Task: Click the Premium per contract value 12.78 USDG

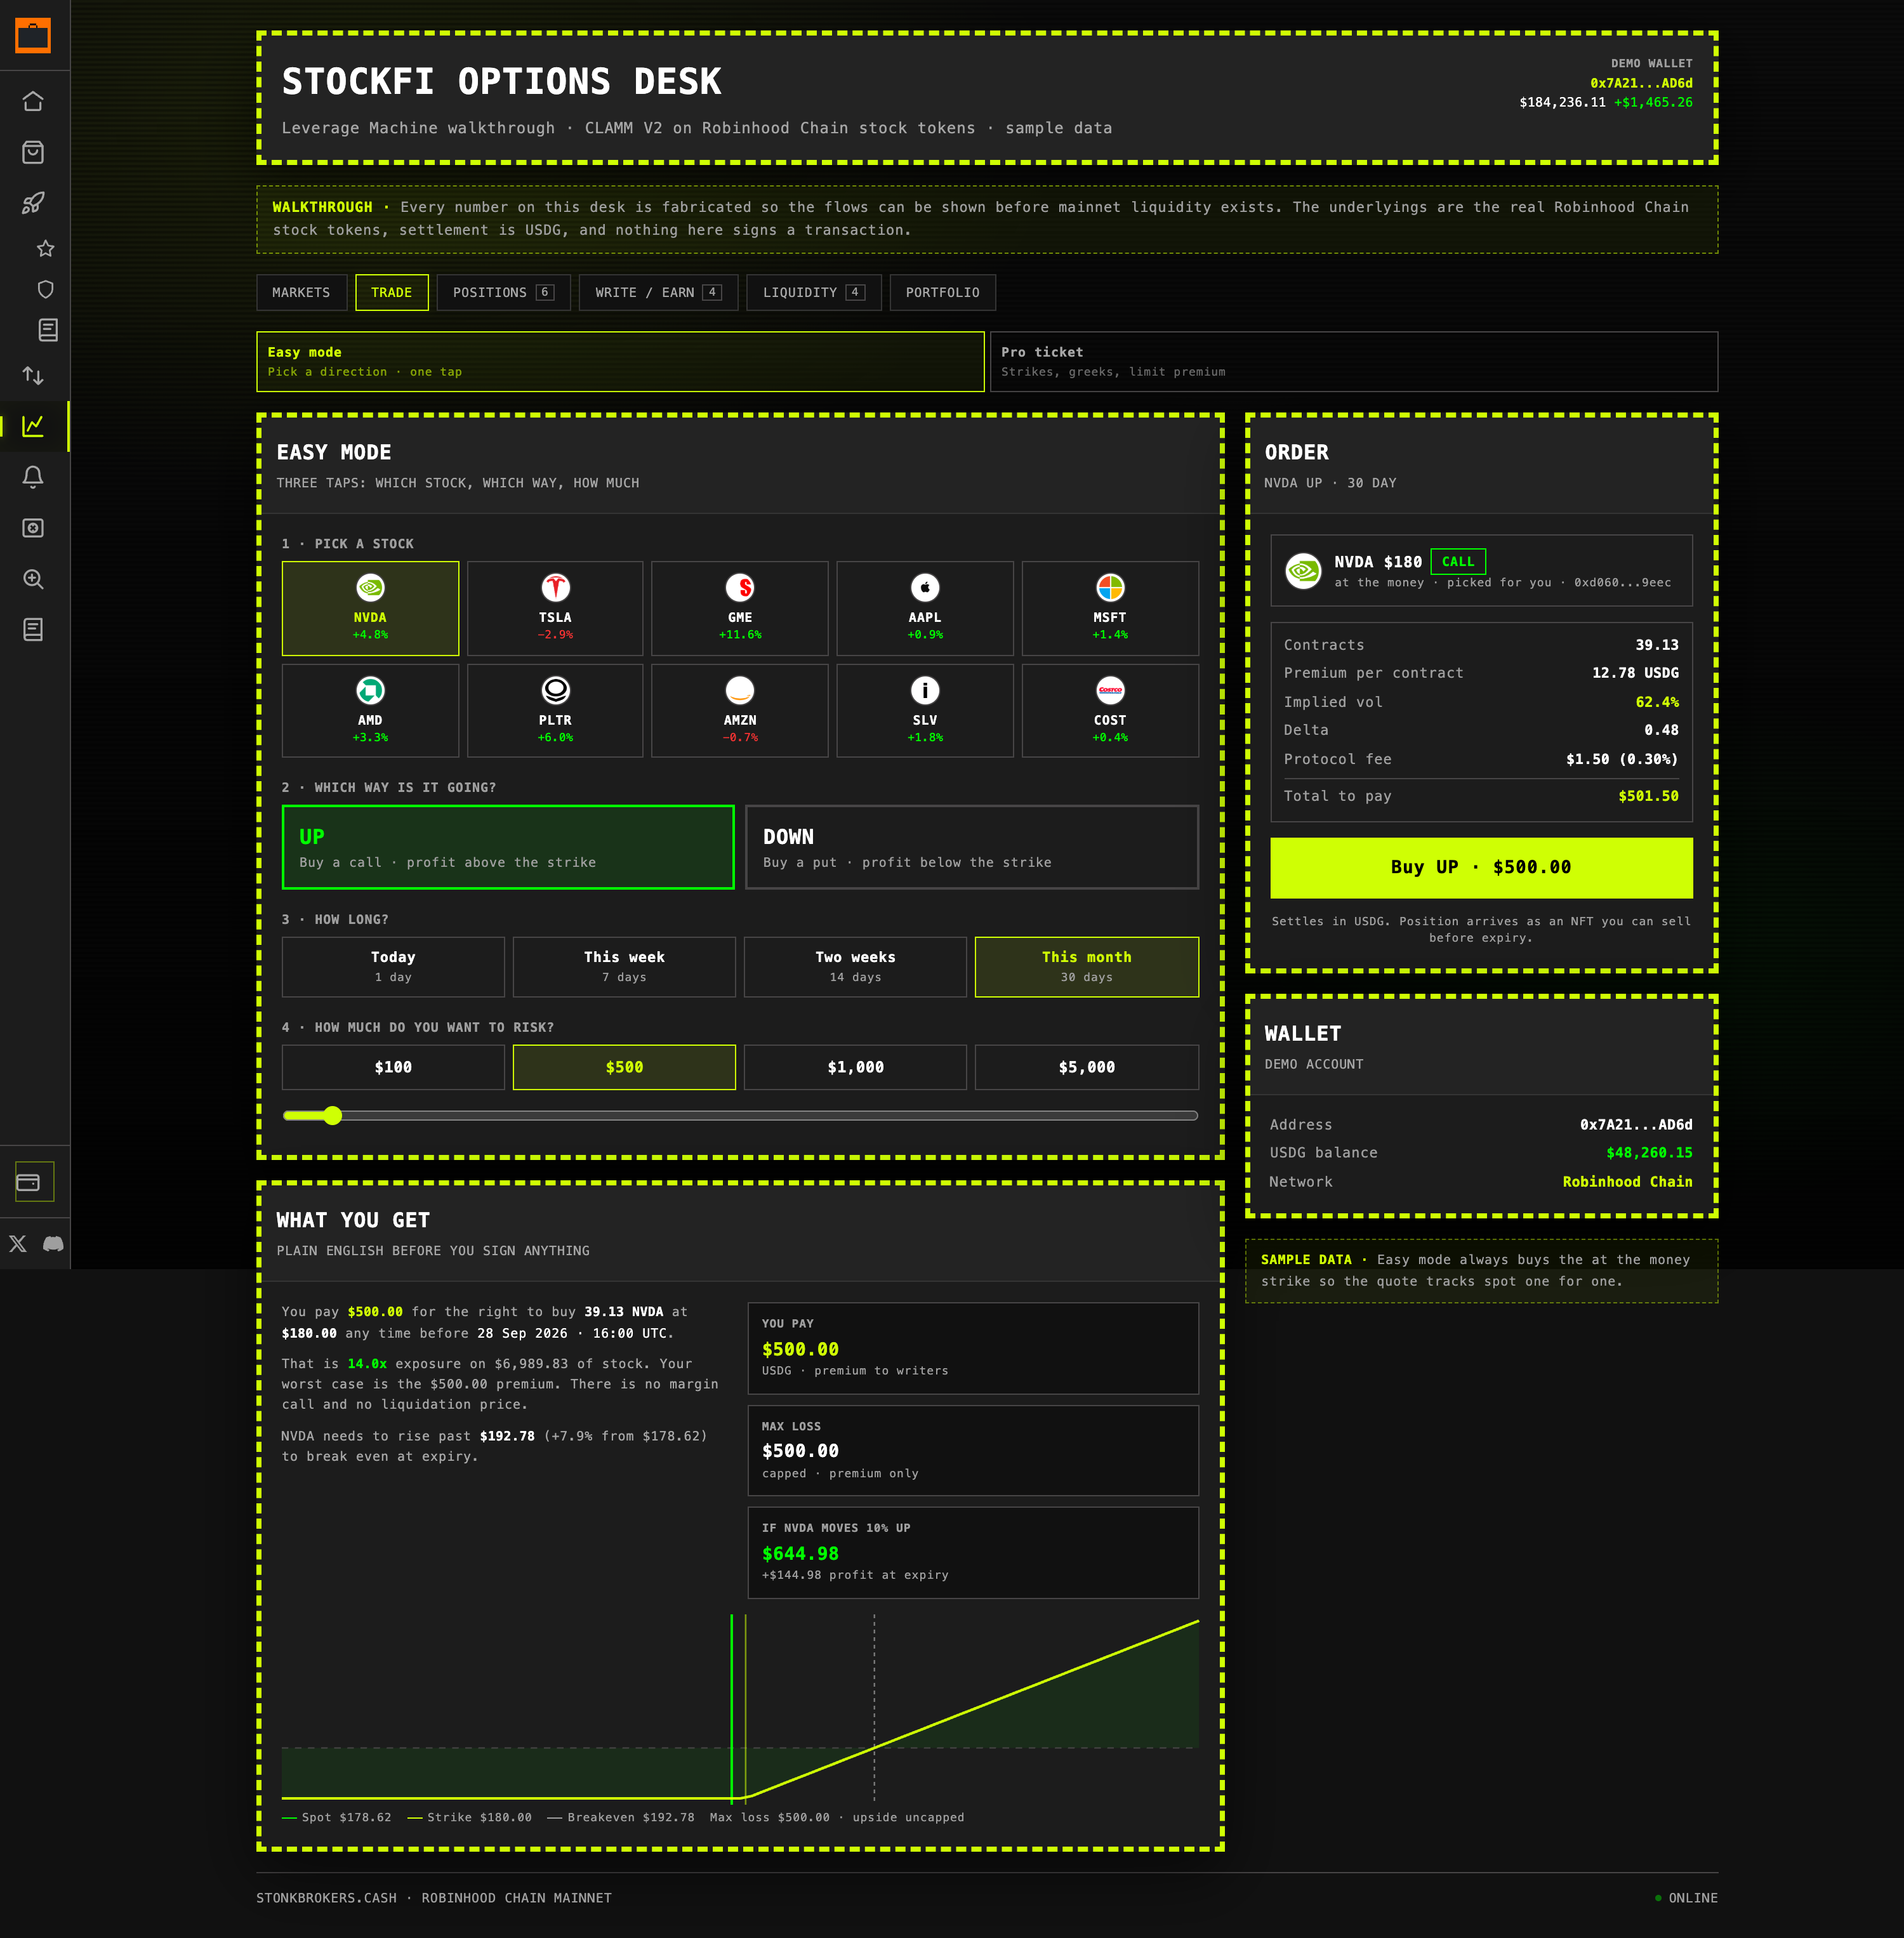Action: point(1635,673)
